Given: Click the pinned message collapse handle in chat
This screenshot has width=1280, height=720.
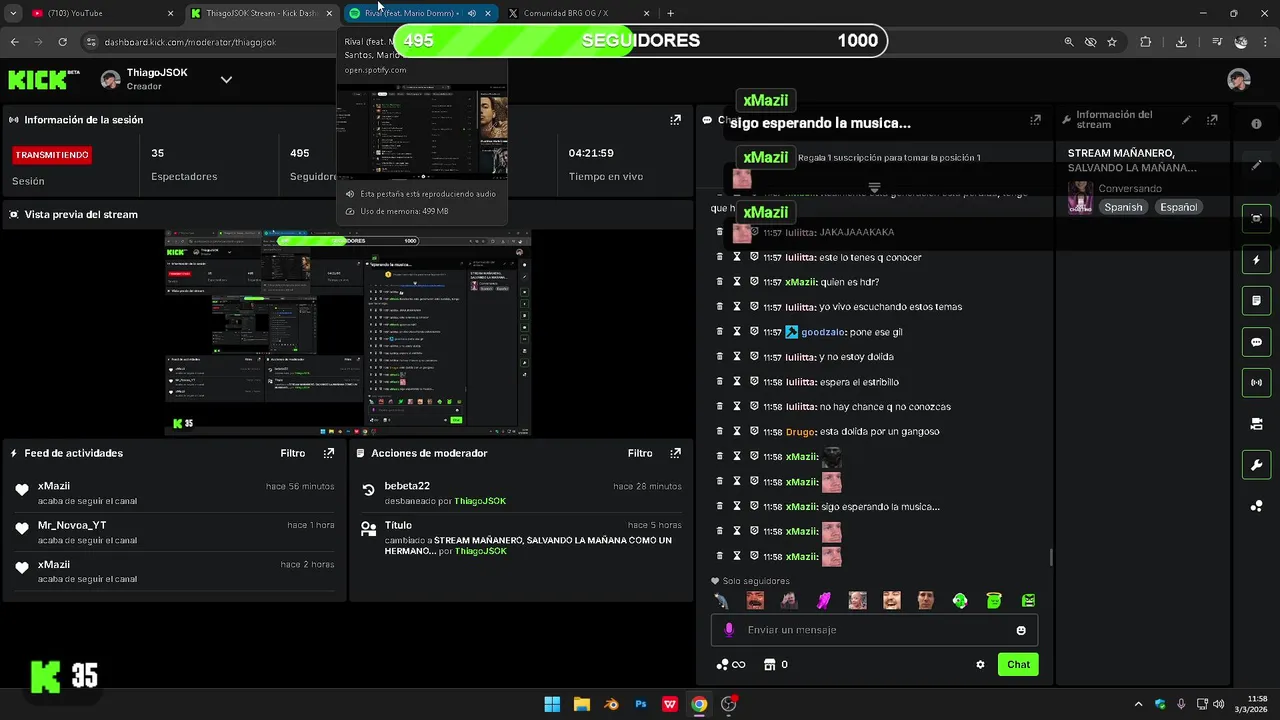Looking at the screenshot, I should (x=874, y=188).
